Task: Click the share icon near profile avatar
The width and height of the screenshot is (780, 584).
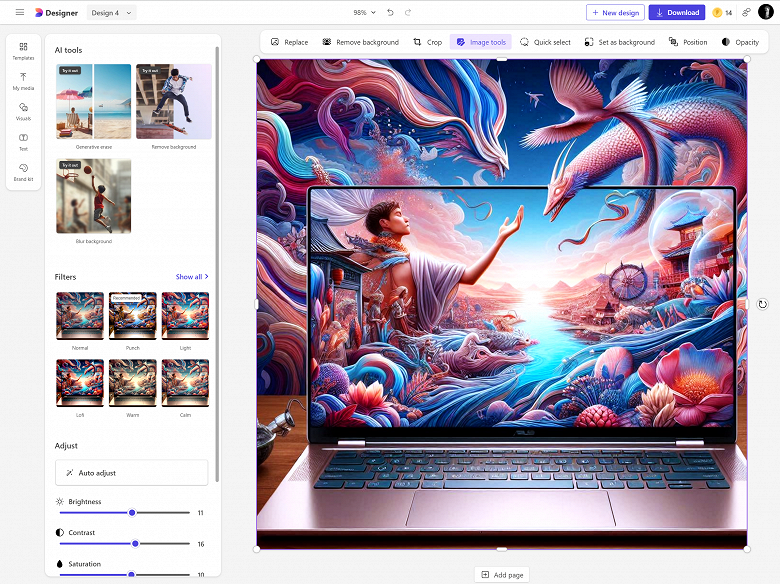Action: [x=746, y=12]
